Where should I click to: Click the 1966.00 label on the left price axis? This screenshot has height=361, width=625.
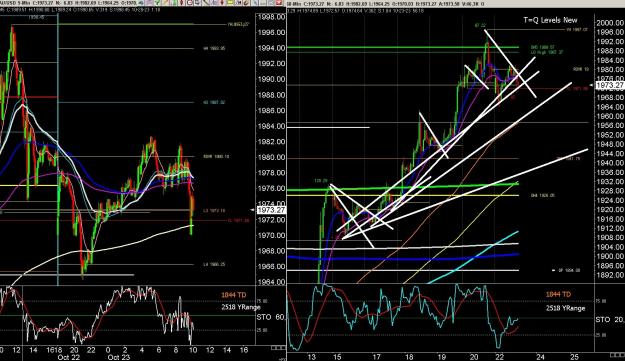[271, 267]
